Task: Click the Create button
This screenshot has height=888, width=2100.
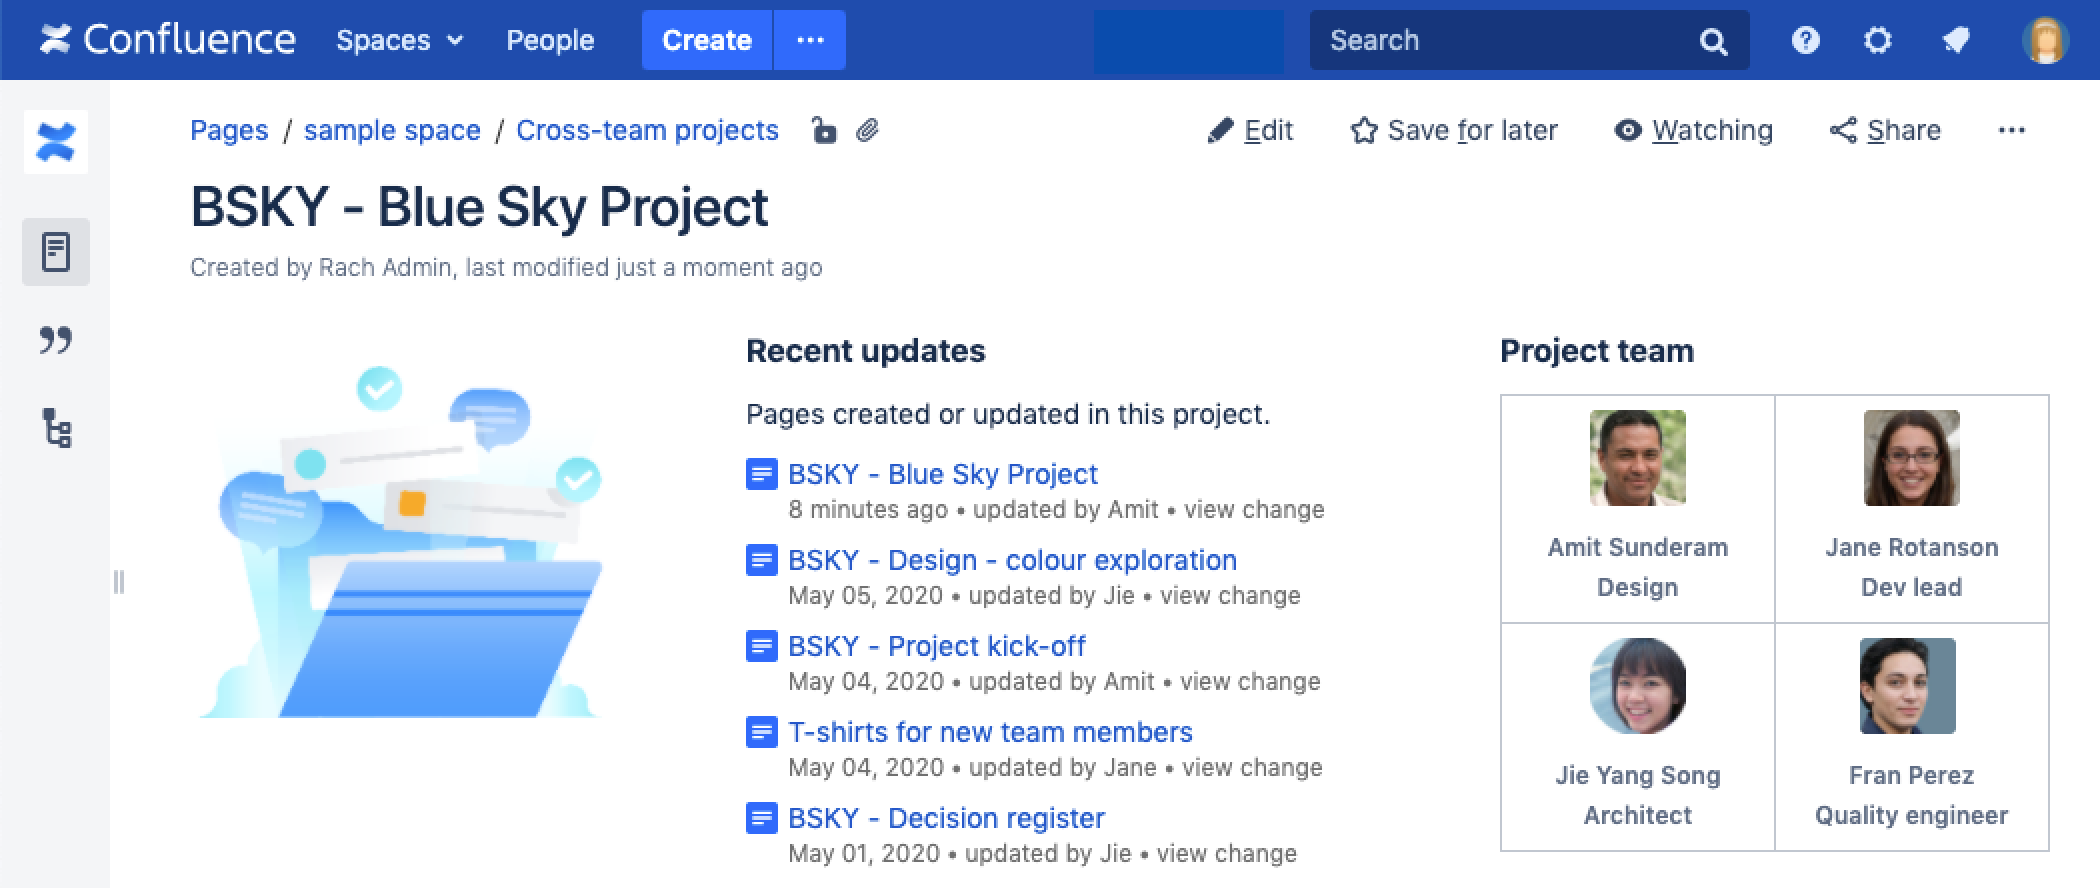Action: (706, 41)
